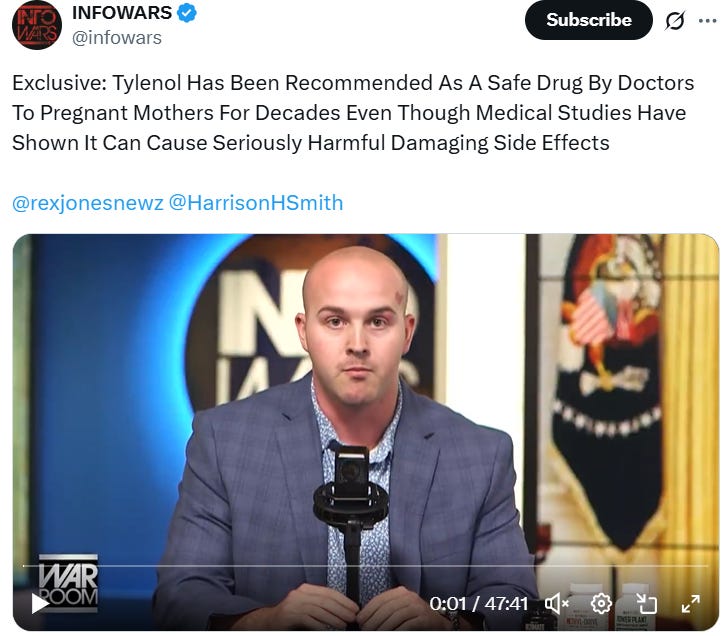The image size is (727, 636).
Task: Open the @infowars handle link
Action: (x=116, y=38)
